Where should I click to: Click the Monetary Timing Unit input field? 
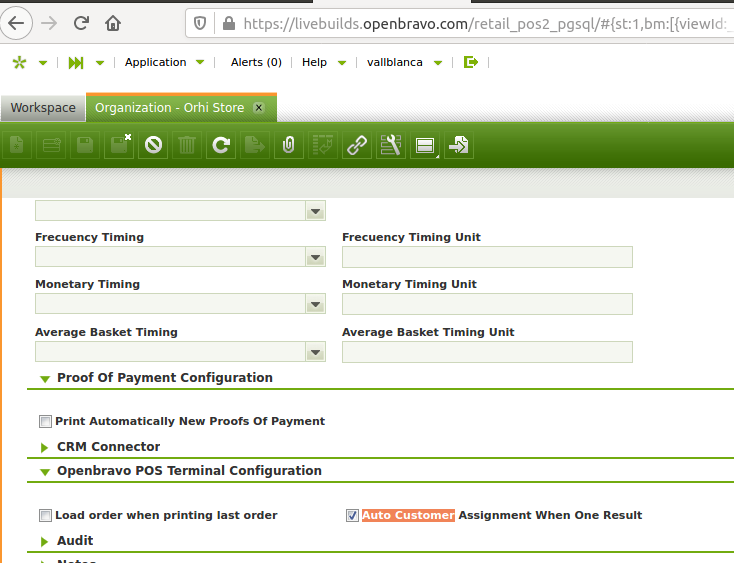[487, 304]
